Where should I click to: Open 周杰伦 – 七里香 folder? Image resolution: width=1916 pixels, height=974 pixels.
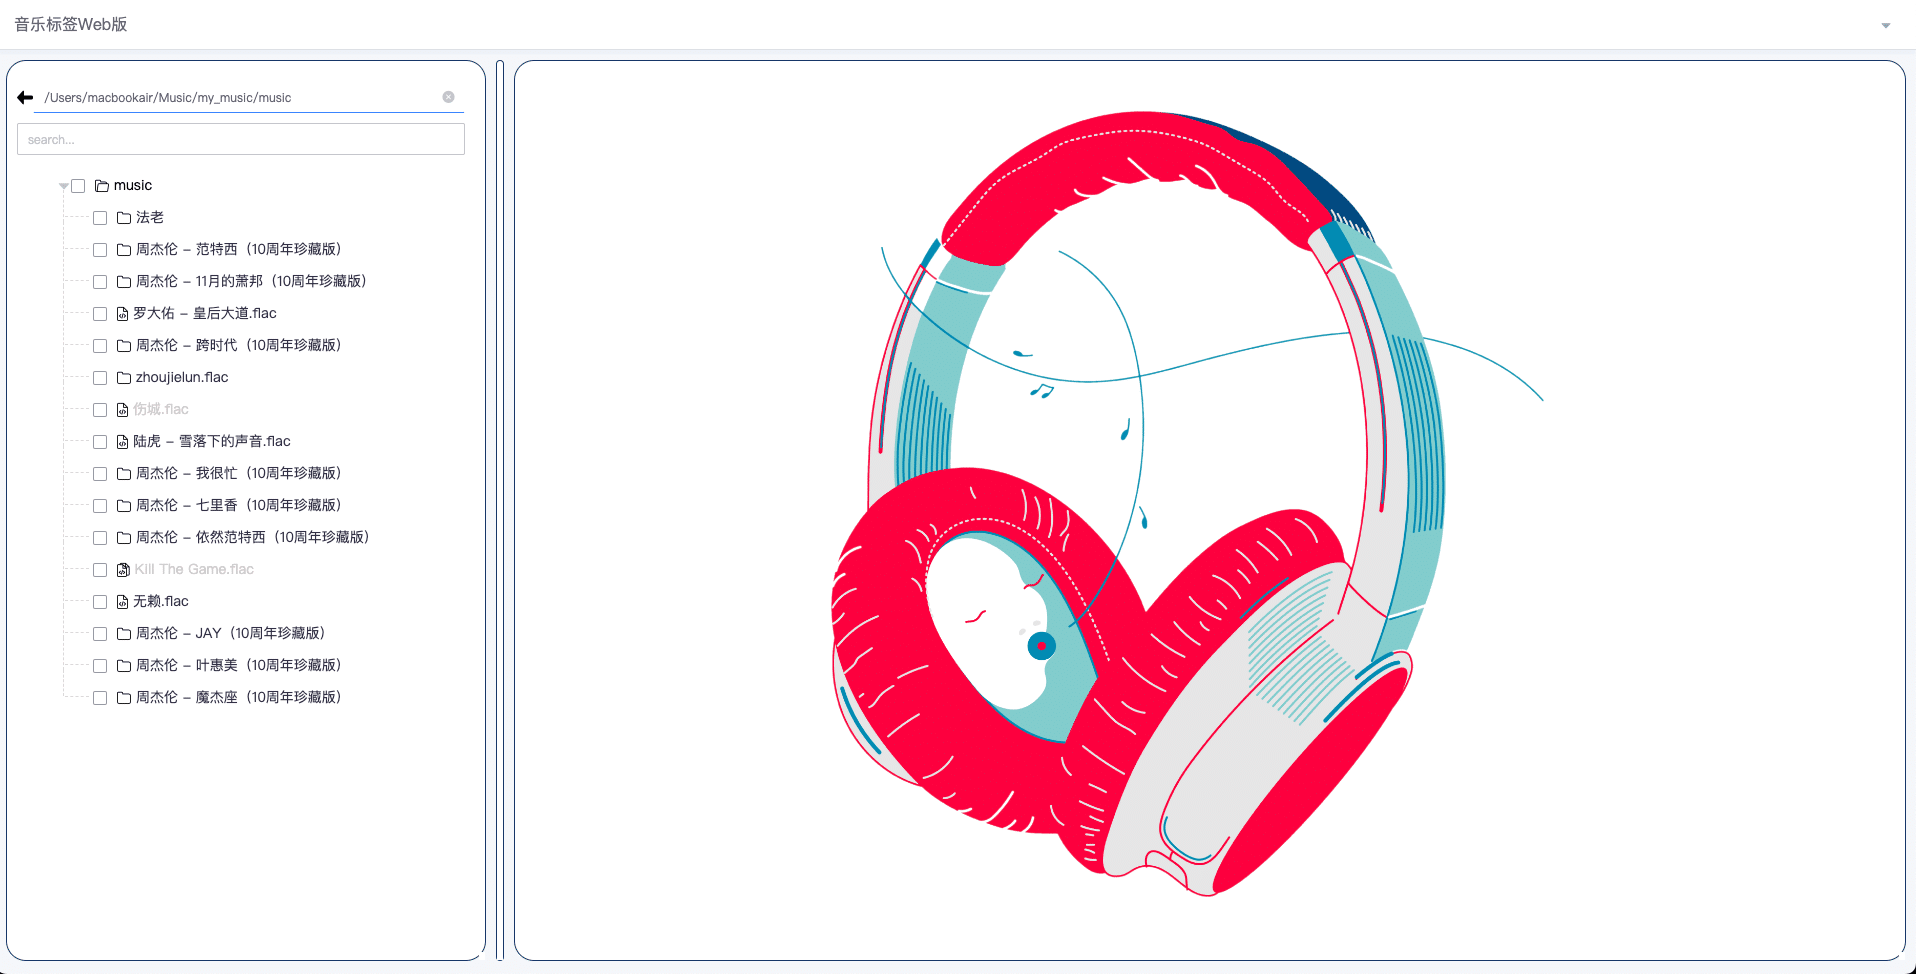240,505
